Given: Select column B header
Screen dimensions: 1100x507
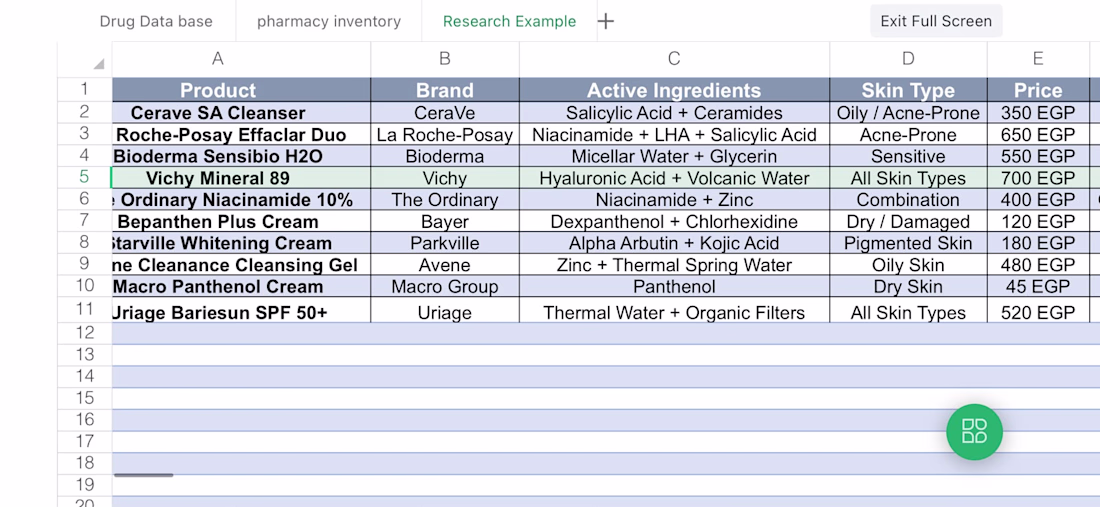Looking at the screenshot, I should [445, 59].
